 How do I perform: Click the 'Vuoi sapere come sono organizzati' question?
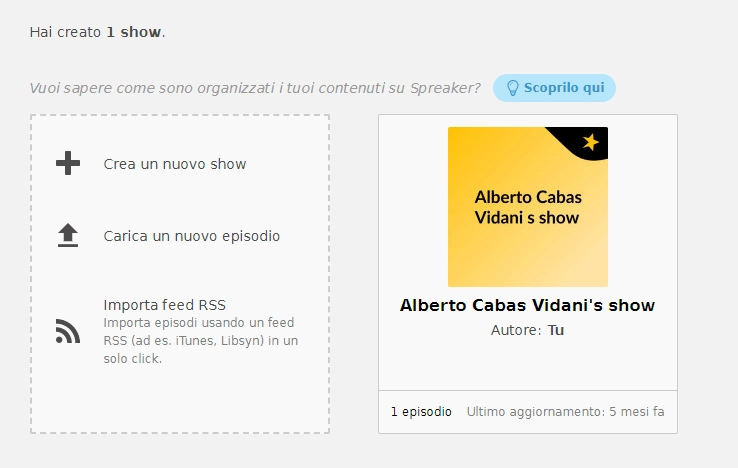click(x=255, y=88)
